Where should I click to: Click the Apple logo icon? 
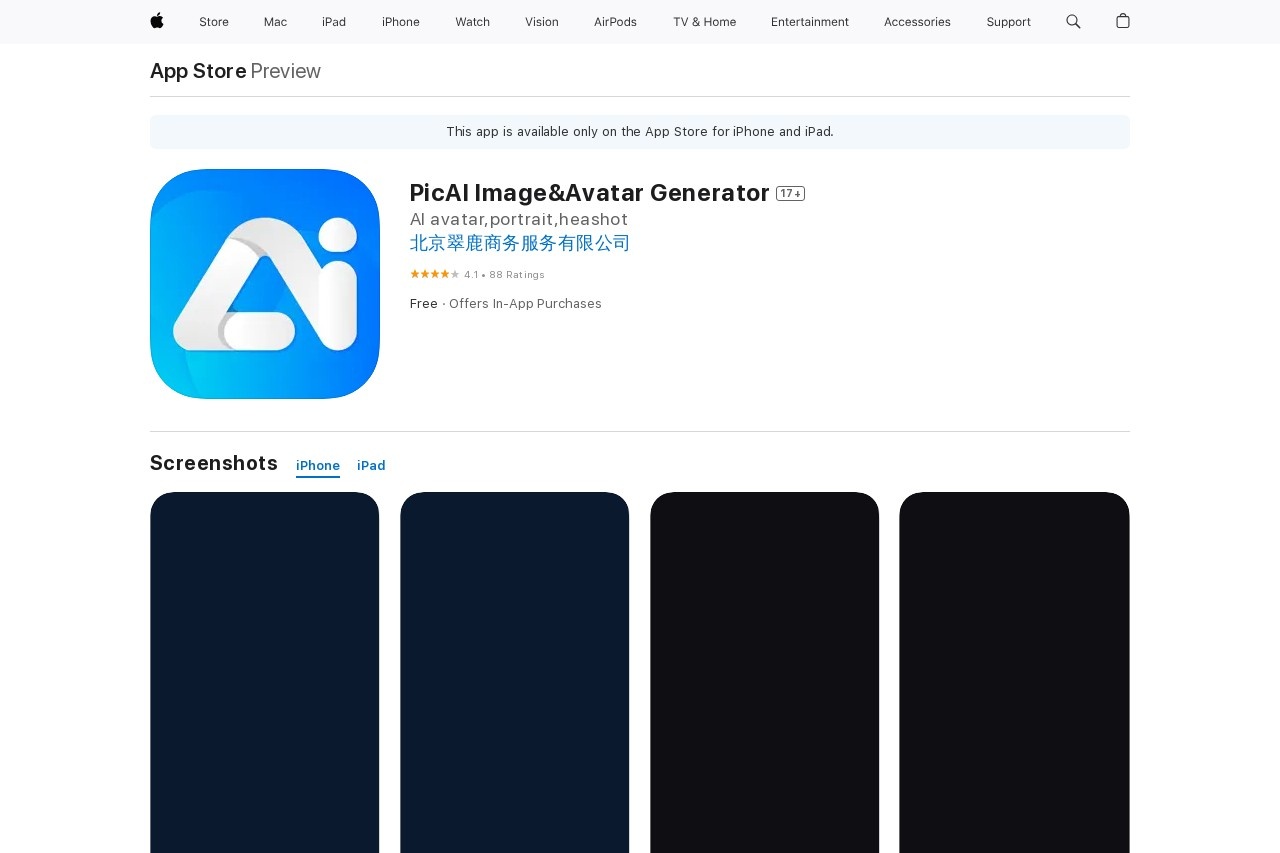click(x=157, y=21)
